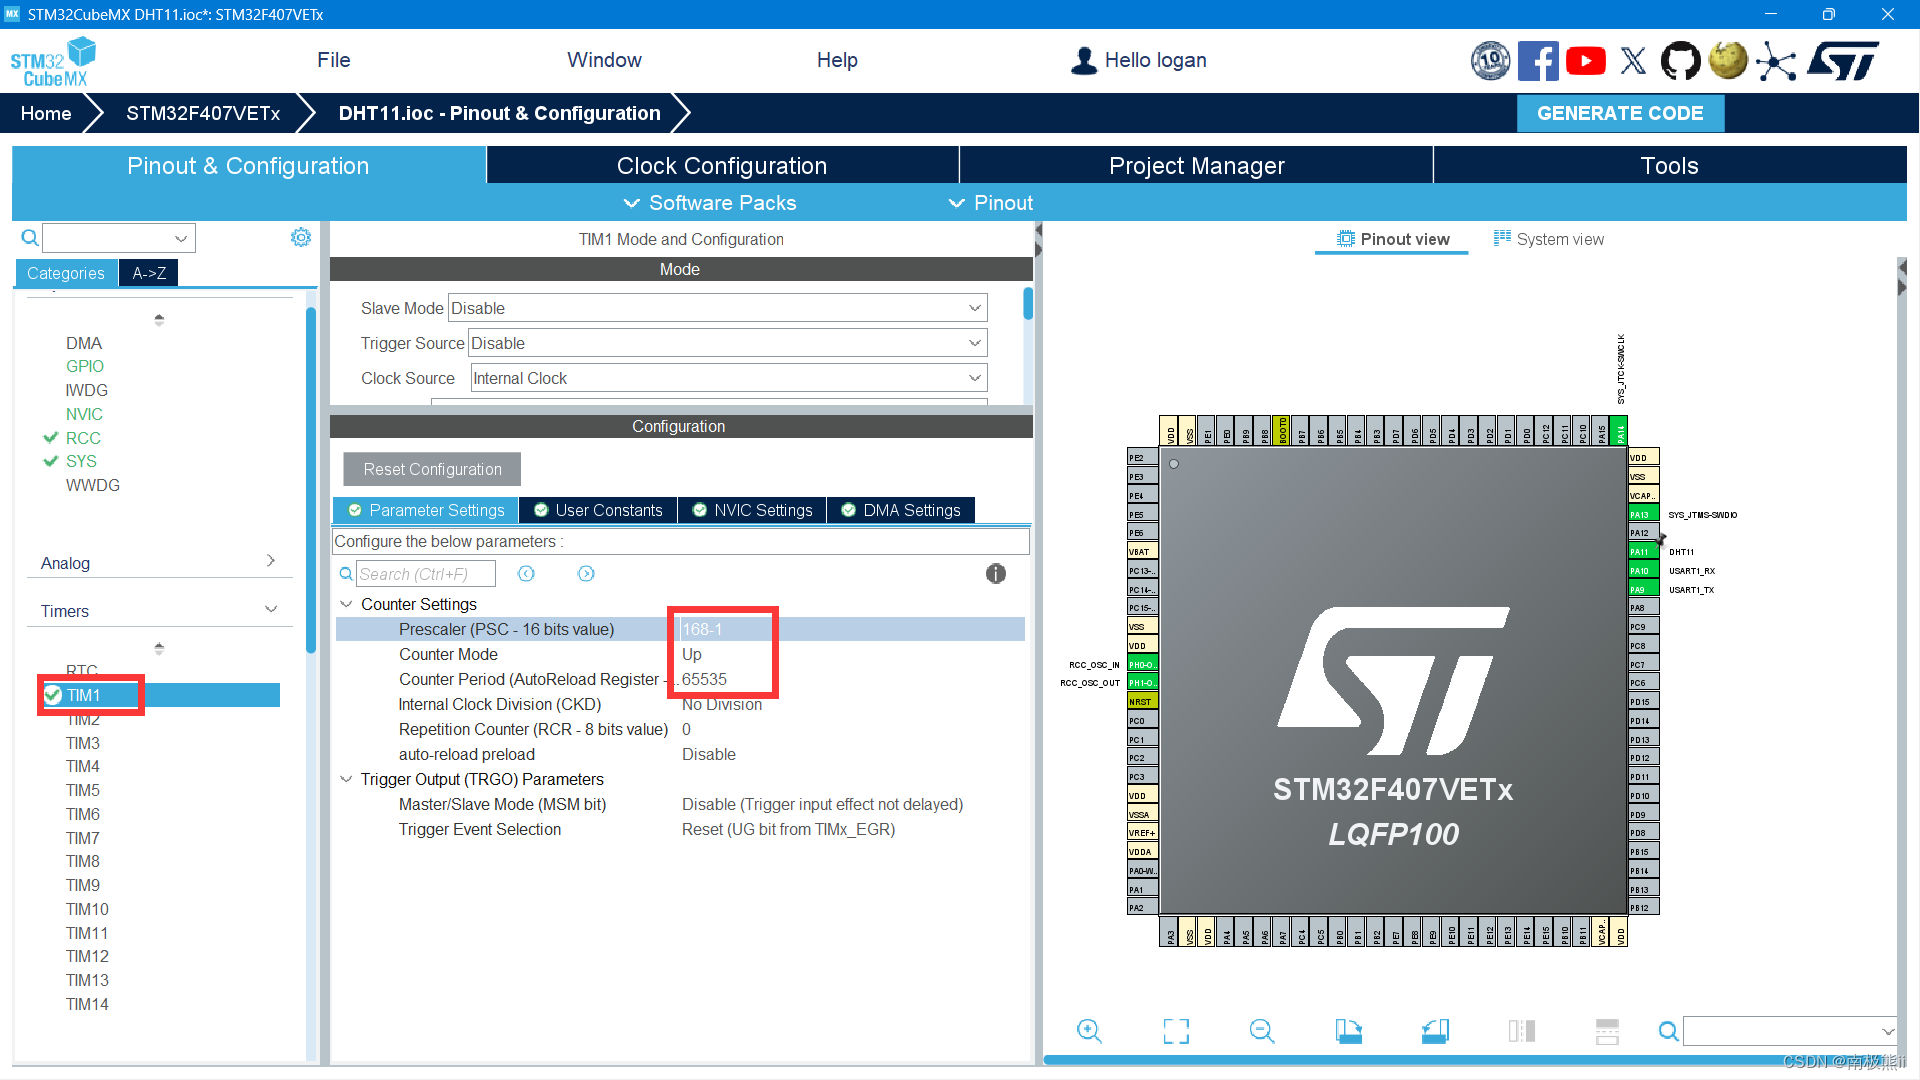Click the fit-to-screen pinout icon

pyautogui.click(x=1176, y=1031)
